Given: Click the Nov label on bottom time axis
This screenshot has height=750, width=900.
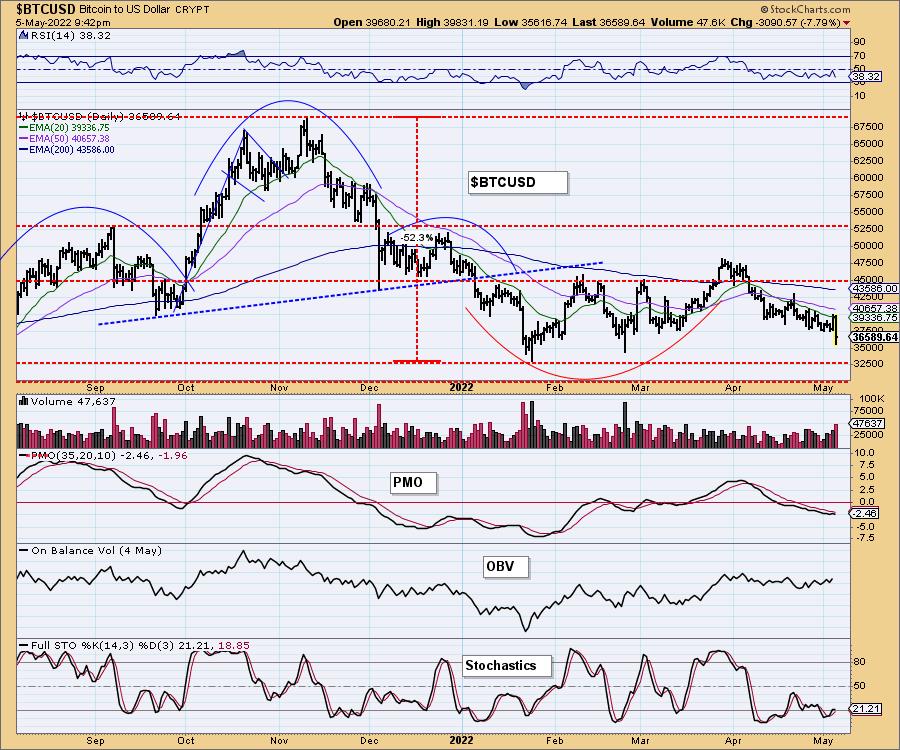Looking at the screenshot, I should click(x=279, y=740).
